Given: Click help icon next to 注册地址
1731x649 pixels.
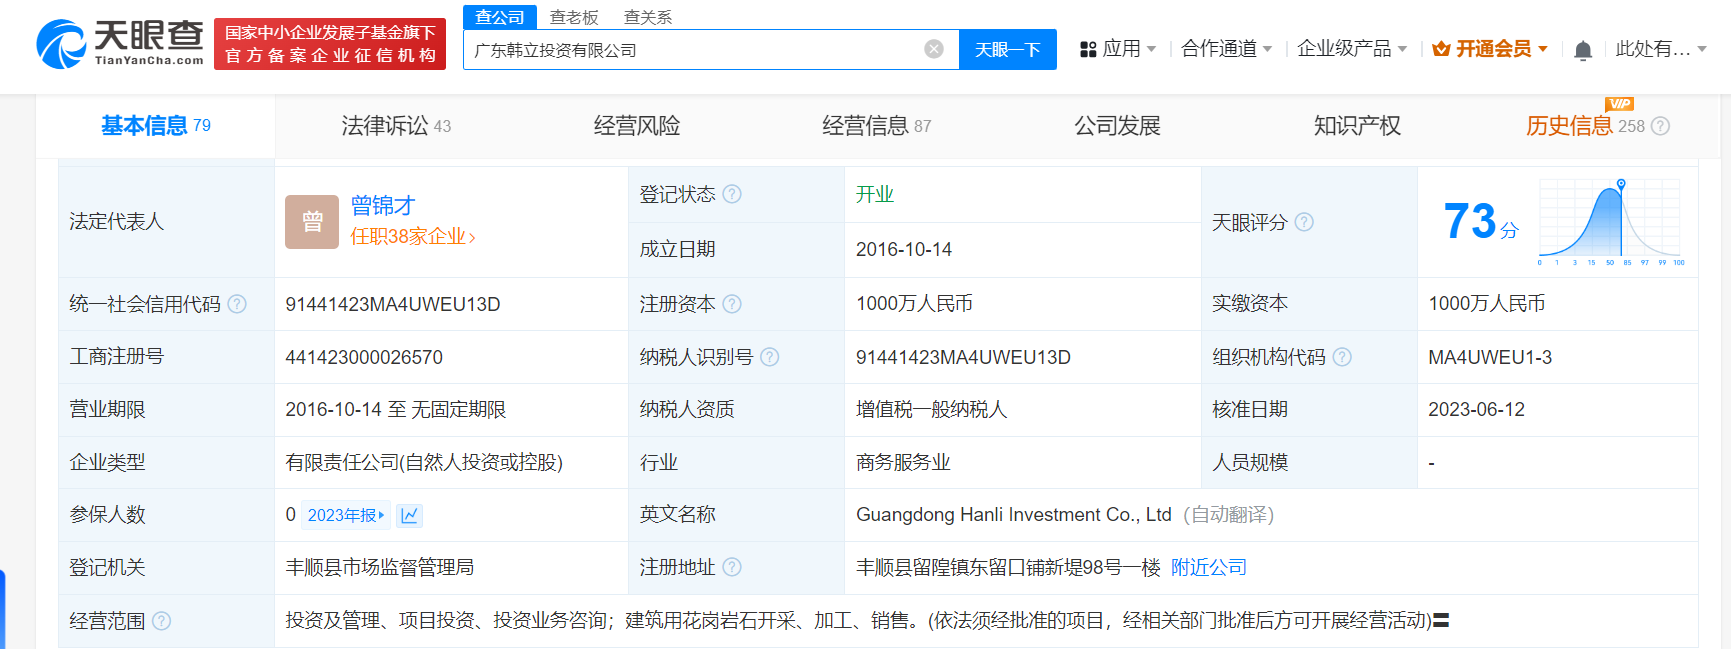Looking at the screenshot, I should 732,567.
